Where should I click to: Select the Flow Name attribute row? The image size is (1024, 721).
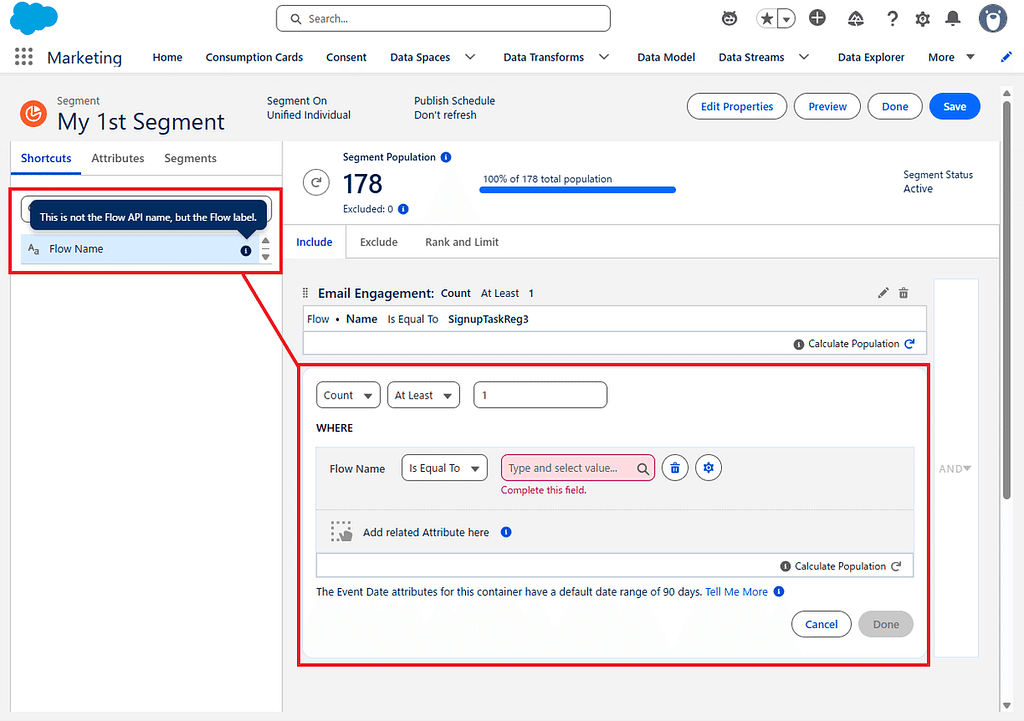[x=140, y=249]
